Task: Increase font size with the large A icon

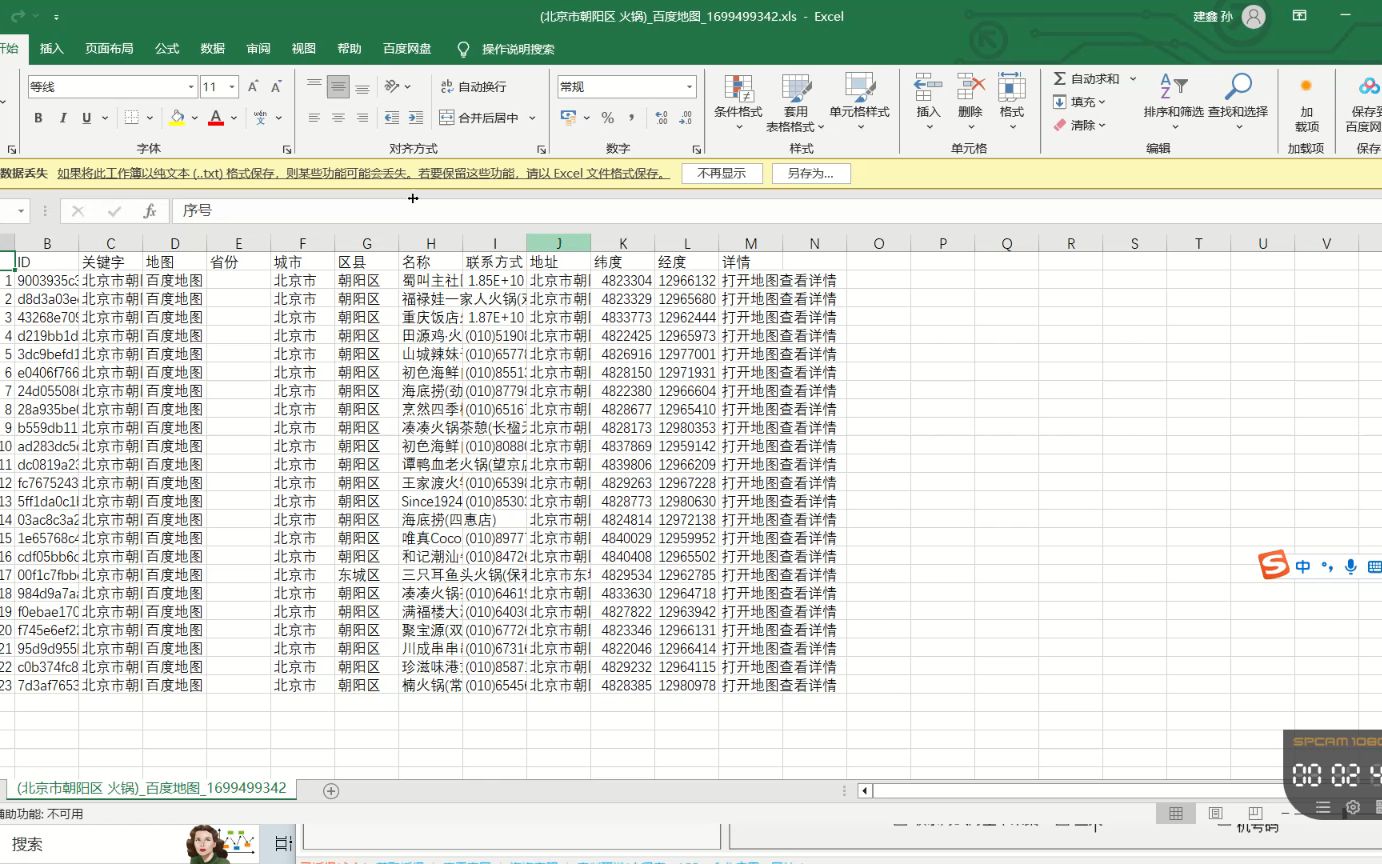Action: coord(253,87)
